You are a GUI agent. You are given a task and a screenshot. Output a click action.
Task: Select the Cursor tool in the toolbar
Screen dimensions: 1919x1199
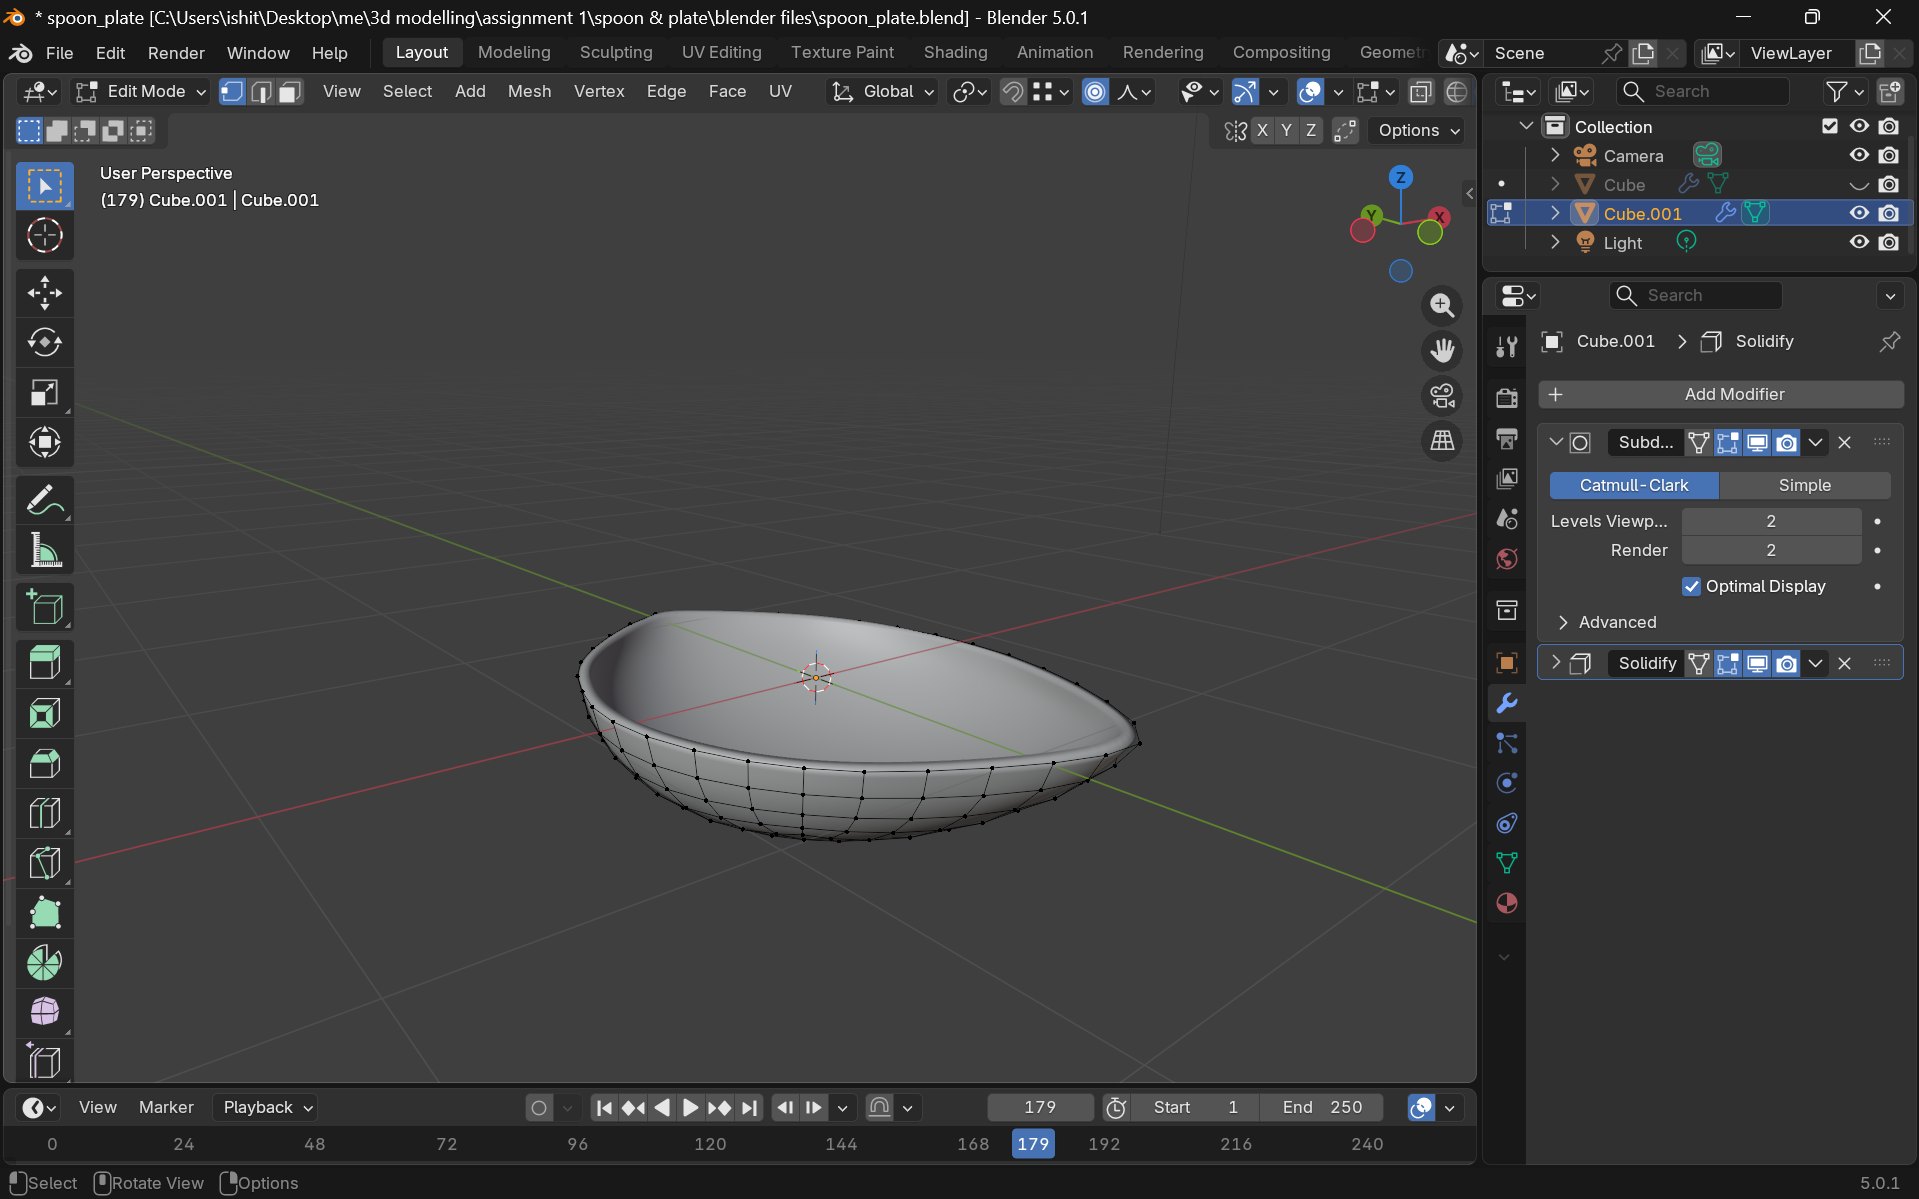pos(45,236)
